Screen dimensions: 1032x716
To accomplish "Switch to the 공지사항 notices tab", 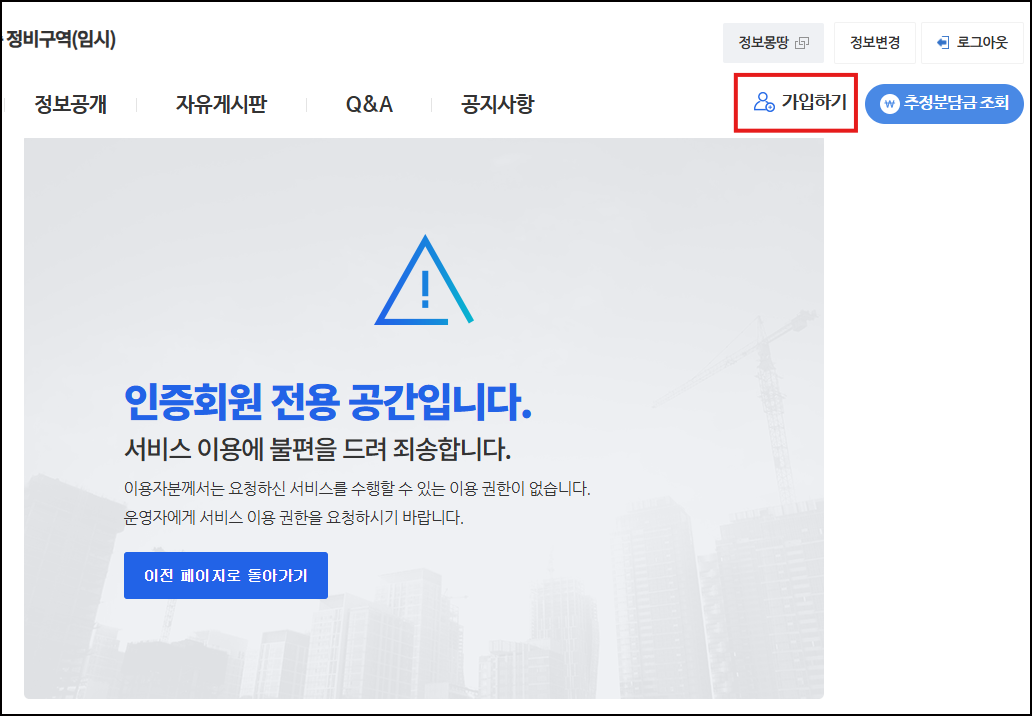I will pyautogui.click(x=500, y=104).
